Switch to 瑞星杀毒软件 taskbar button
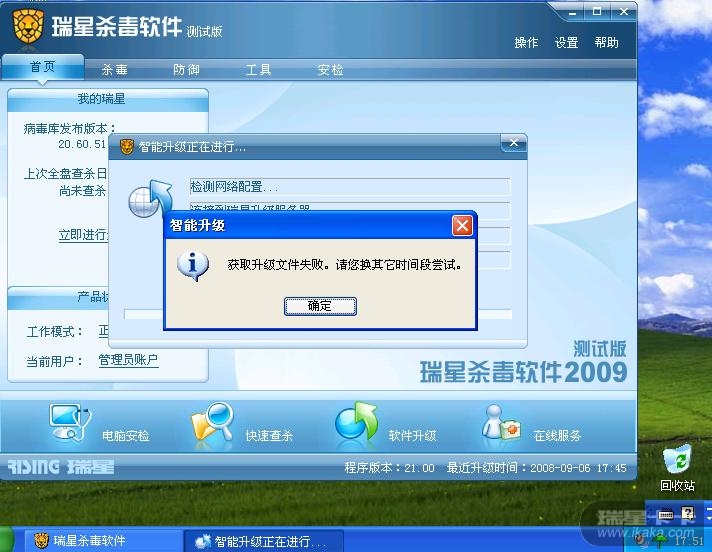 tap(102, 541)
